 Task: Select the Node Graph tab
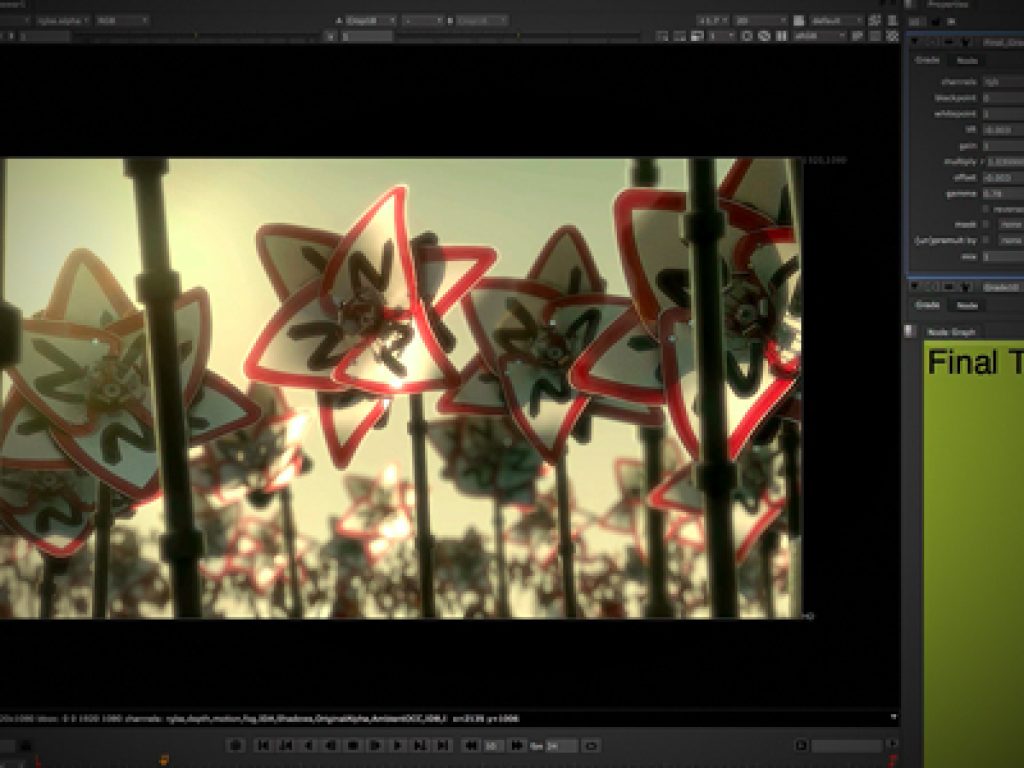(x=951, y=331)
